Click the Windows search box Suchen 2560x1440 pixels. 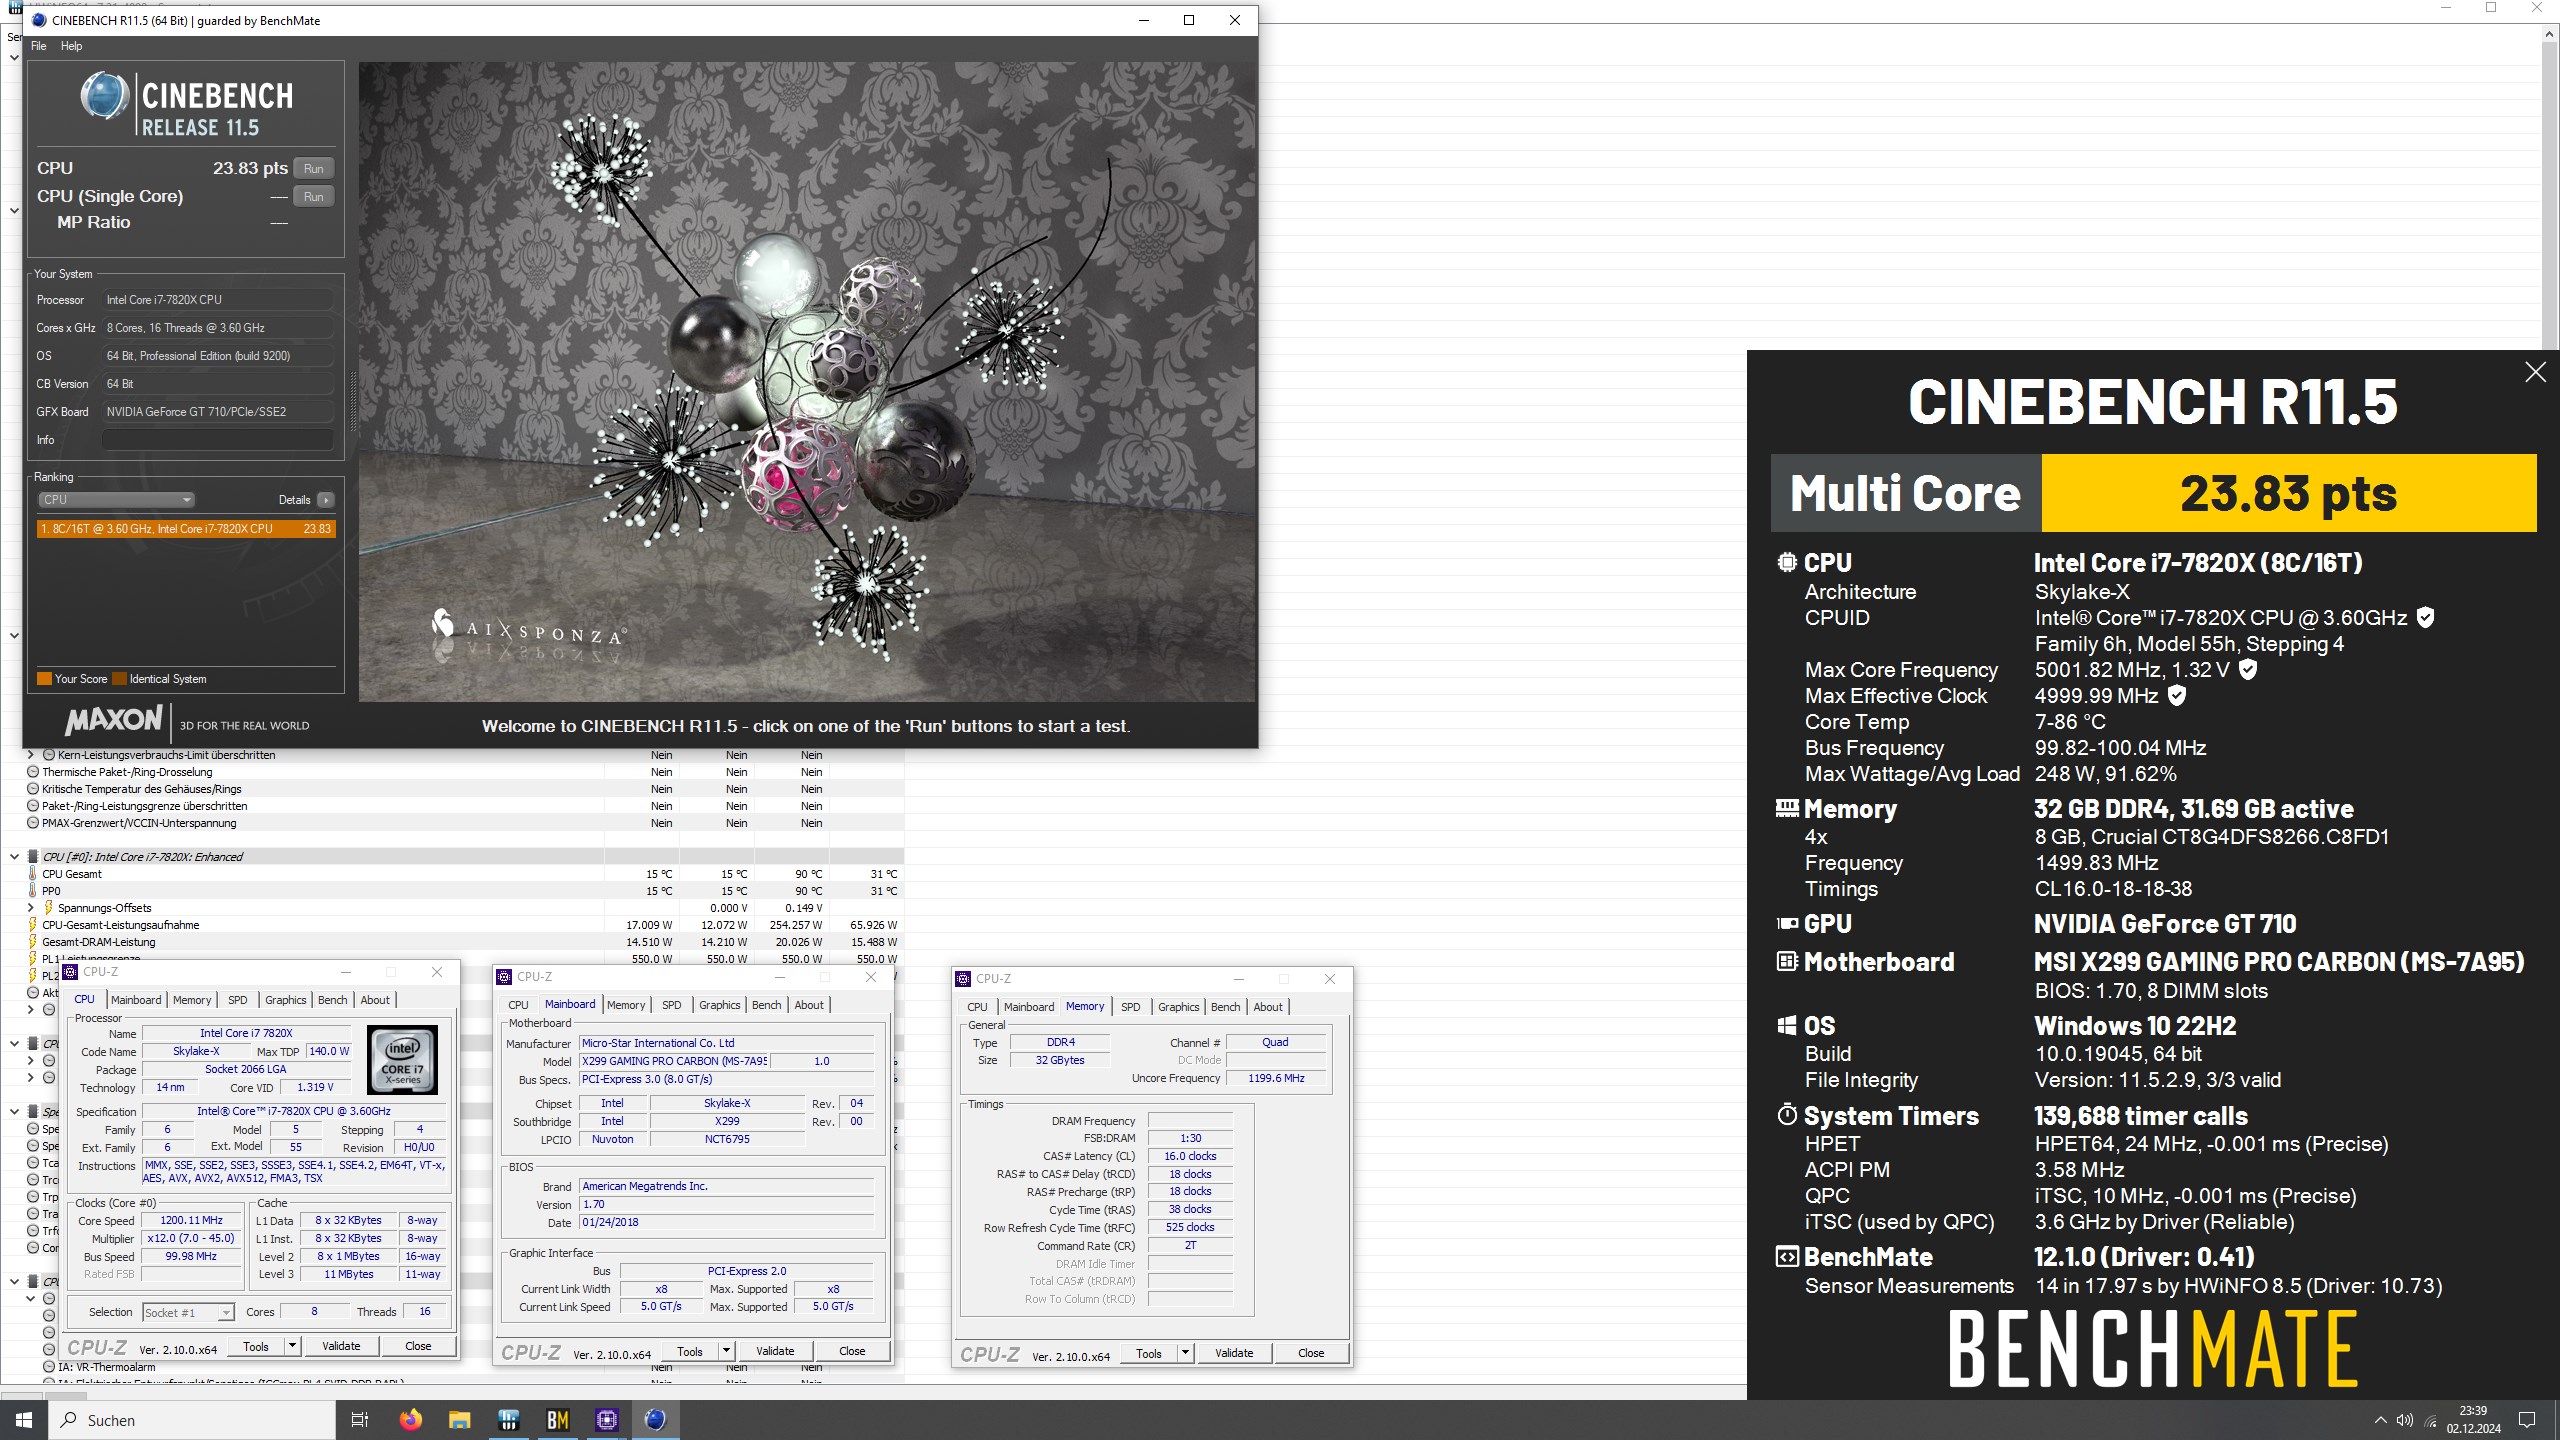(192, 1420)
